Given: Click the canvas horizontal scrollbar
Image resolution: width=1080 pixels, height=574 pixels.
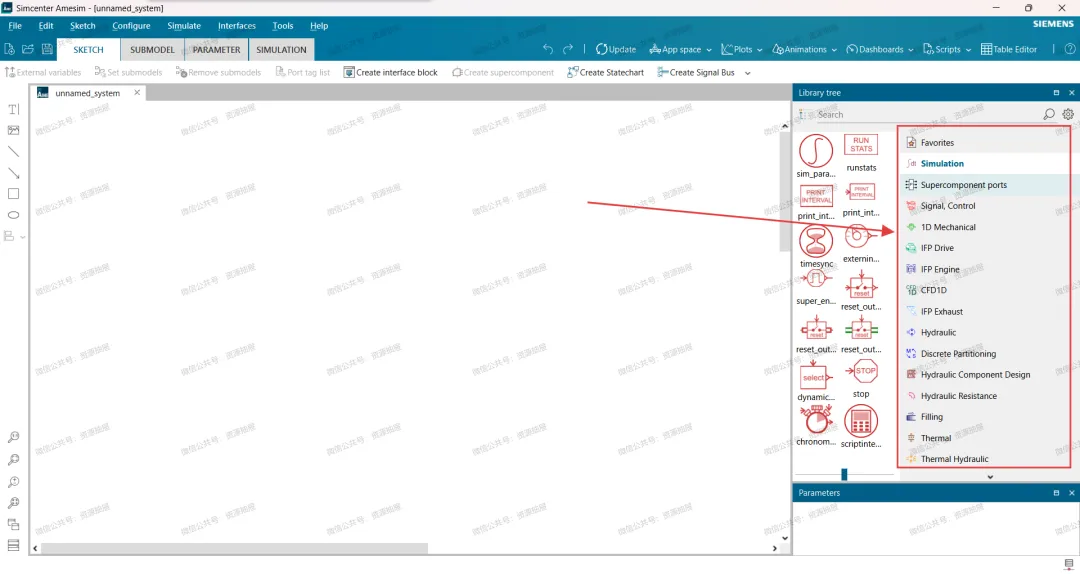Looking at the screenshot, I should 236,549.
